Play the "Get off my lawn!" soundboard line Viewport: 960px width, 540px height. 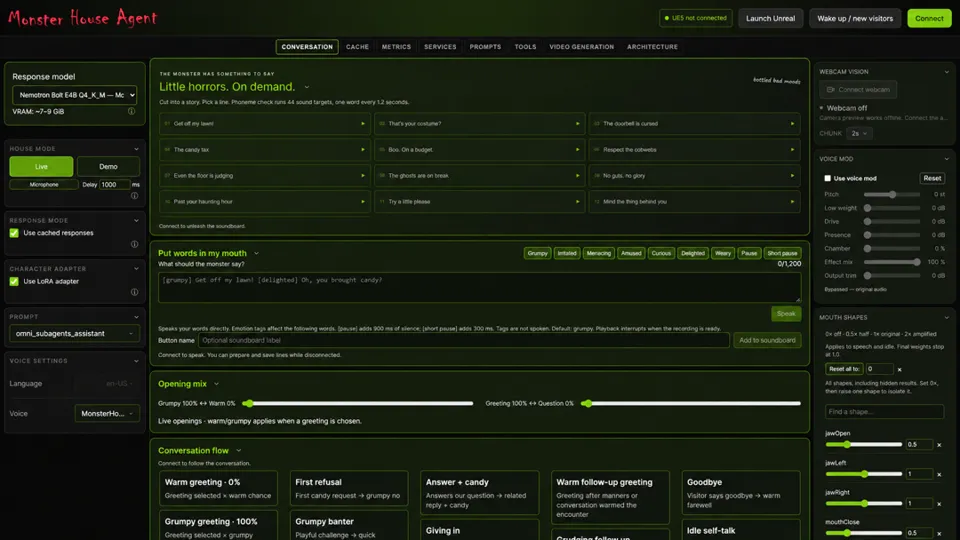[362, 124]
